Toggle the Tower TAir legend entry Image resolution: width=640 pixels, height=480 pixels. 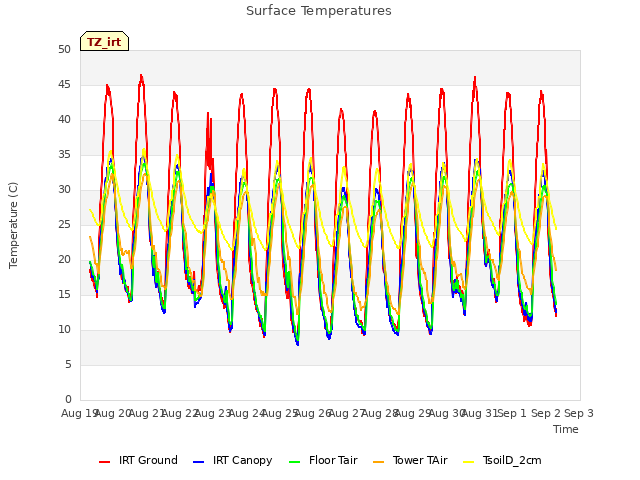click(x=411, y=460)
